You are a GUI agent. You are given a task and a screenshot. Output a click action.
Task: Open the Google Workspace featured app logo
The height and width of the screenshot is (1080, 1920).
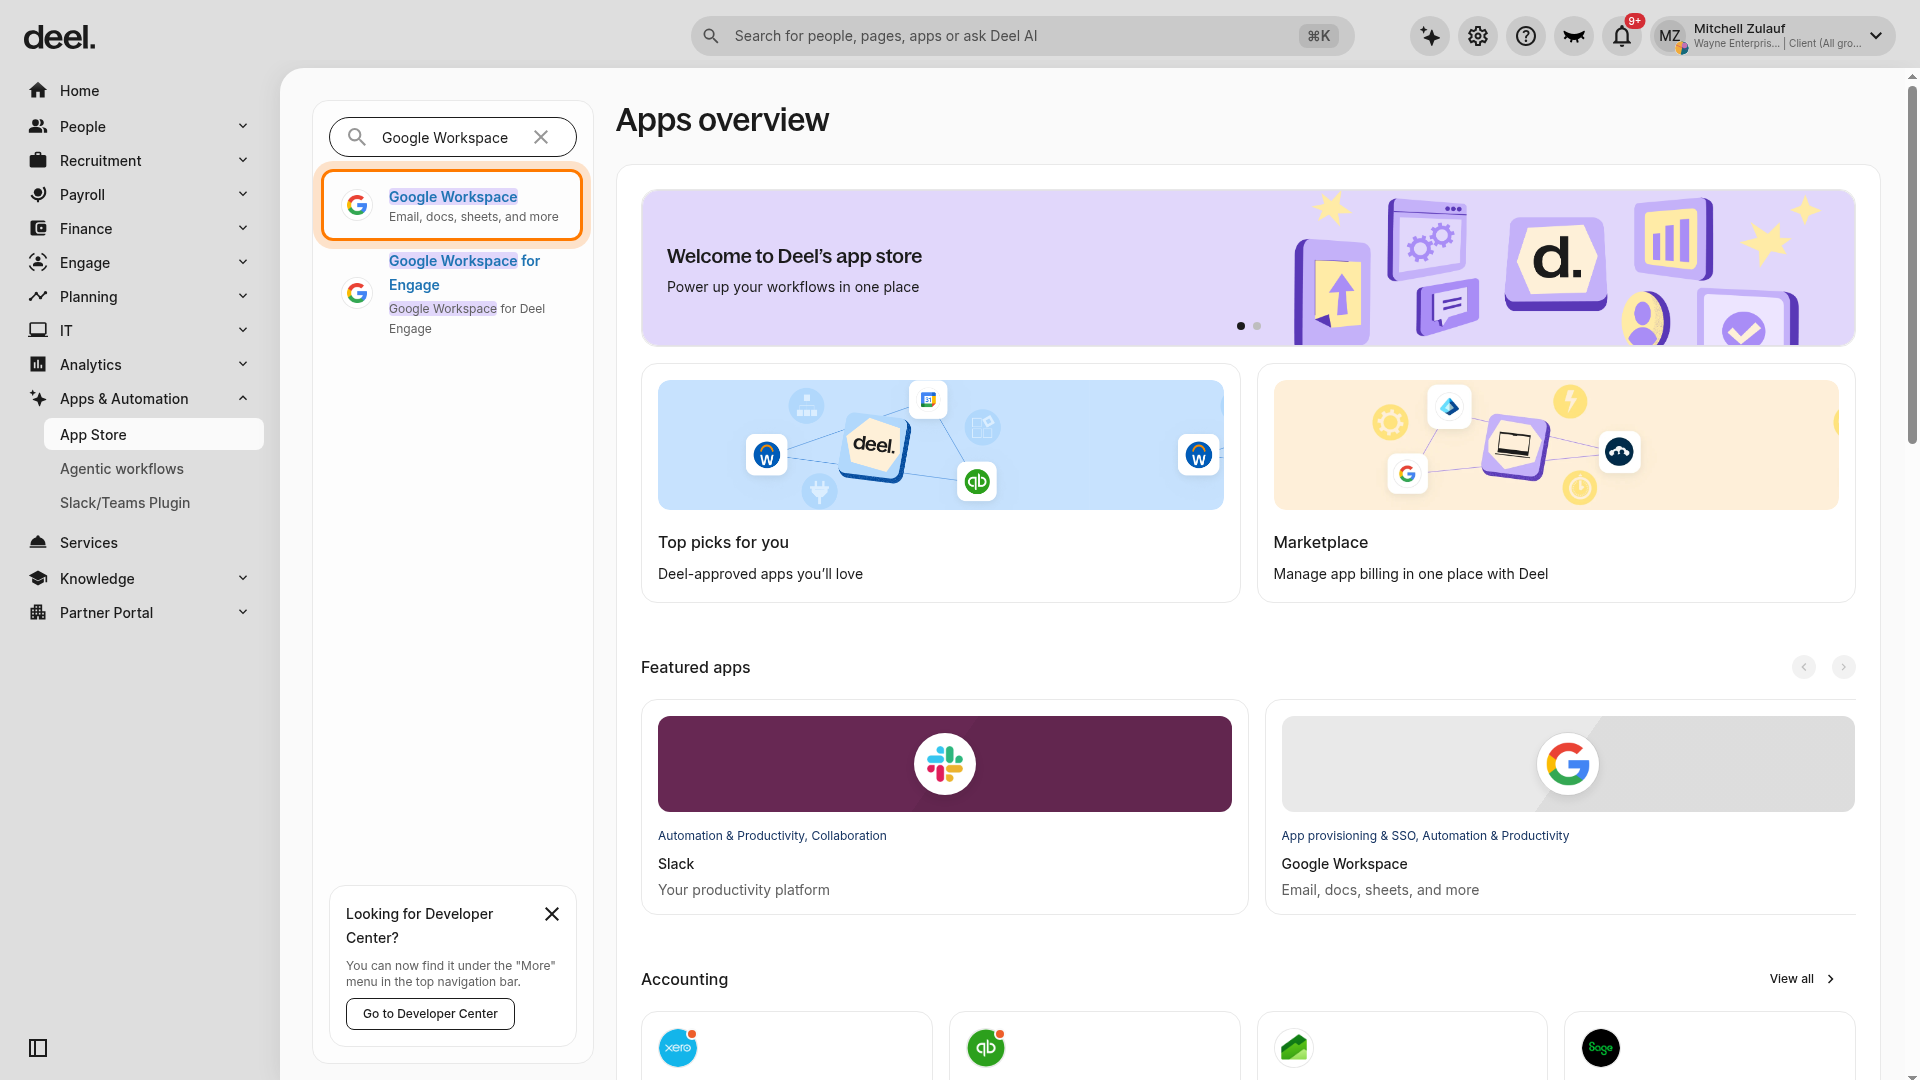point(1568,764)
